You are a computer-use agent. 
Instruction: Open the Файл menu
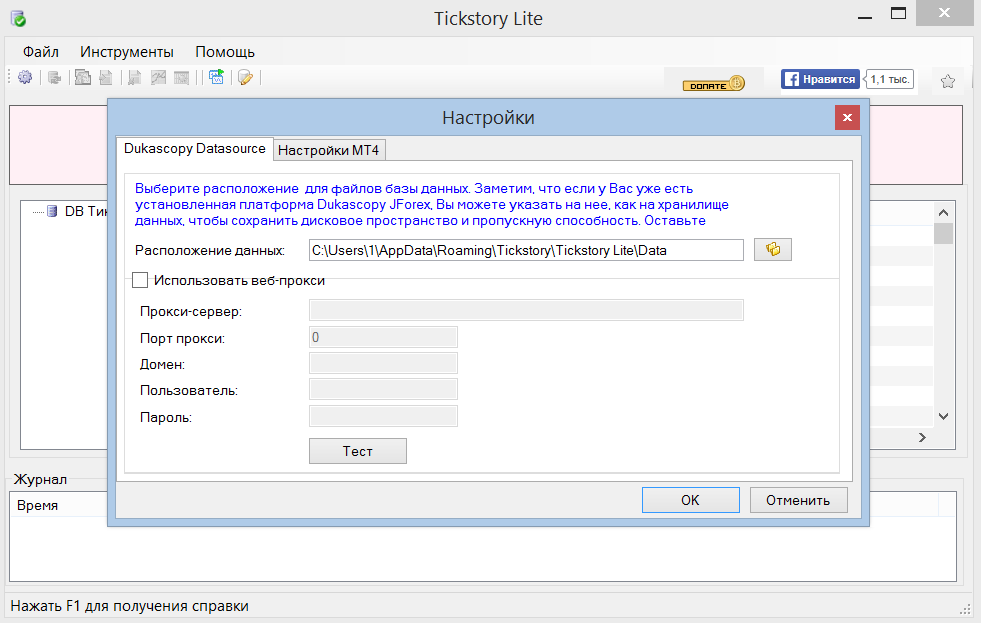coord(41,52)
